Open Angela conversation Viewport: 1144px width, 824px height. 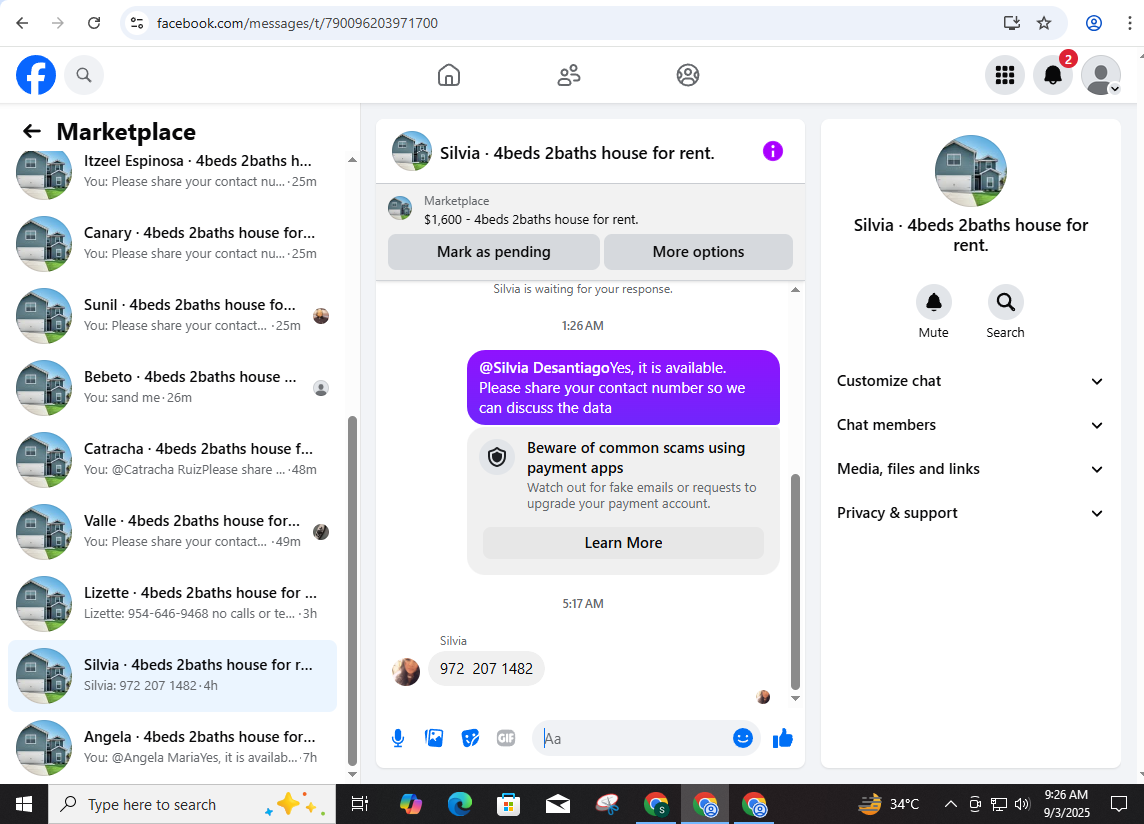(x=172, y=747)
